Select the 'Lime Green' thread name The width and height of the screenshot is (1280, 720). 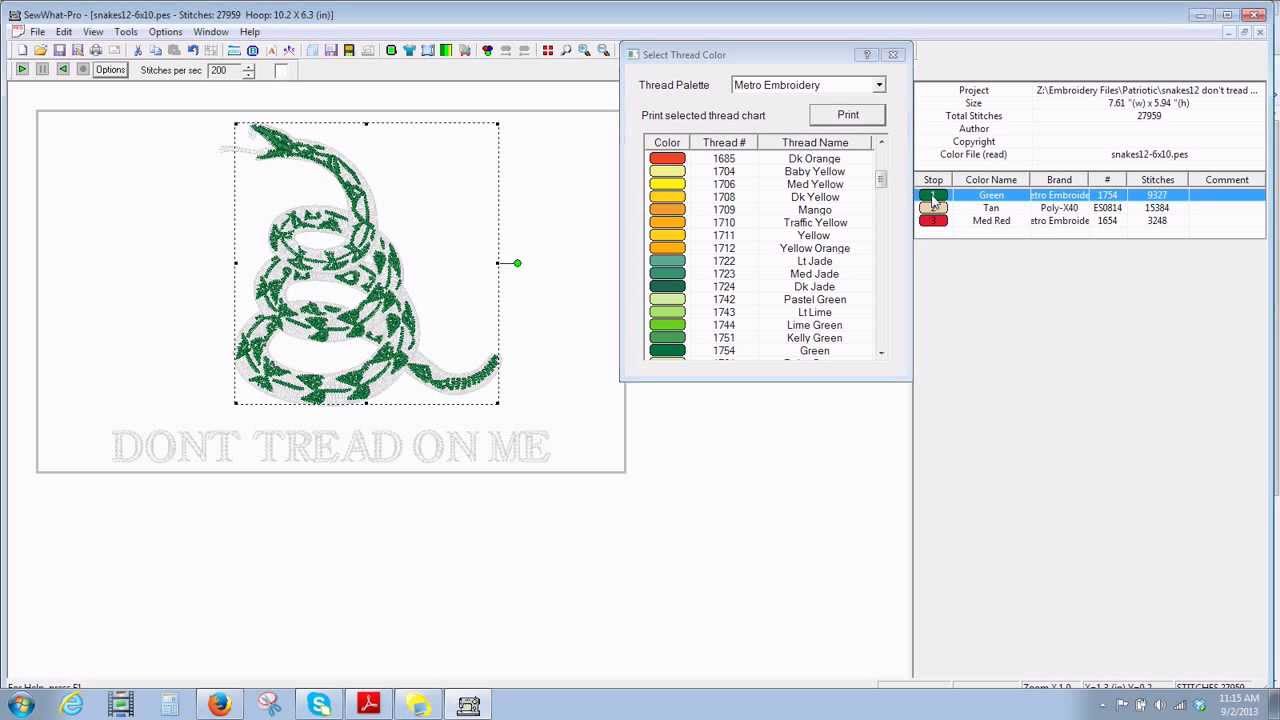pyautogui.click(x=815, y=325)
